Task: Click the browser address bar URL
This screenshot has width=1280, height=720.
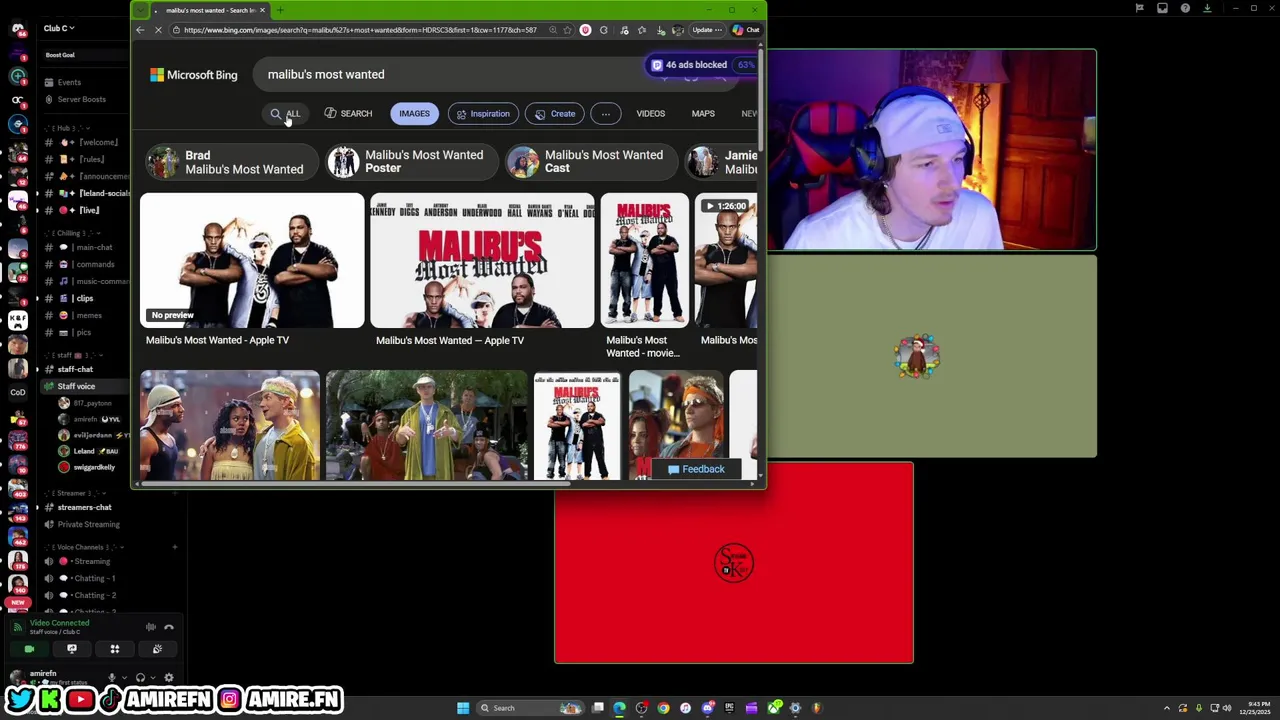Action: [x=360, y=30]
